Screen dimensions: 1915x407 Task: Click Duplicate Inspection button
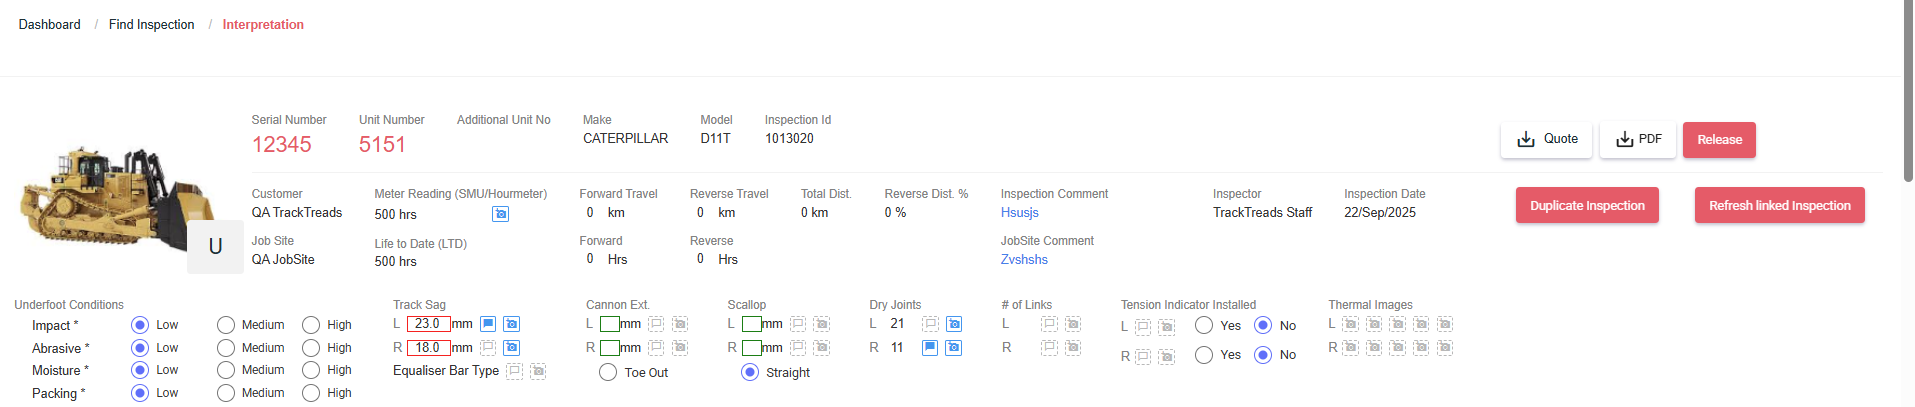click(x=1586, y=205)
